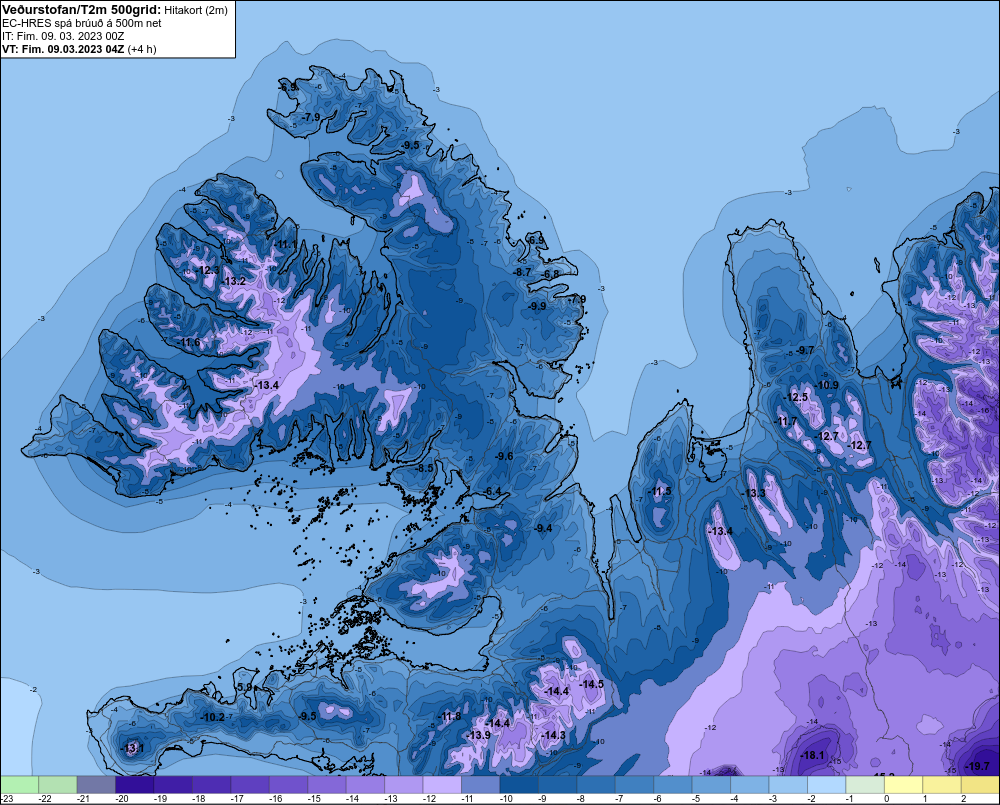Click the -5.9 temperature label on the map
The image size is (1000, 805).
pos(244,687)
